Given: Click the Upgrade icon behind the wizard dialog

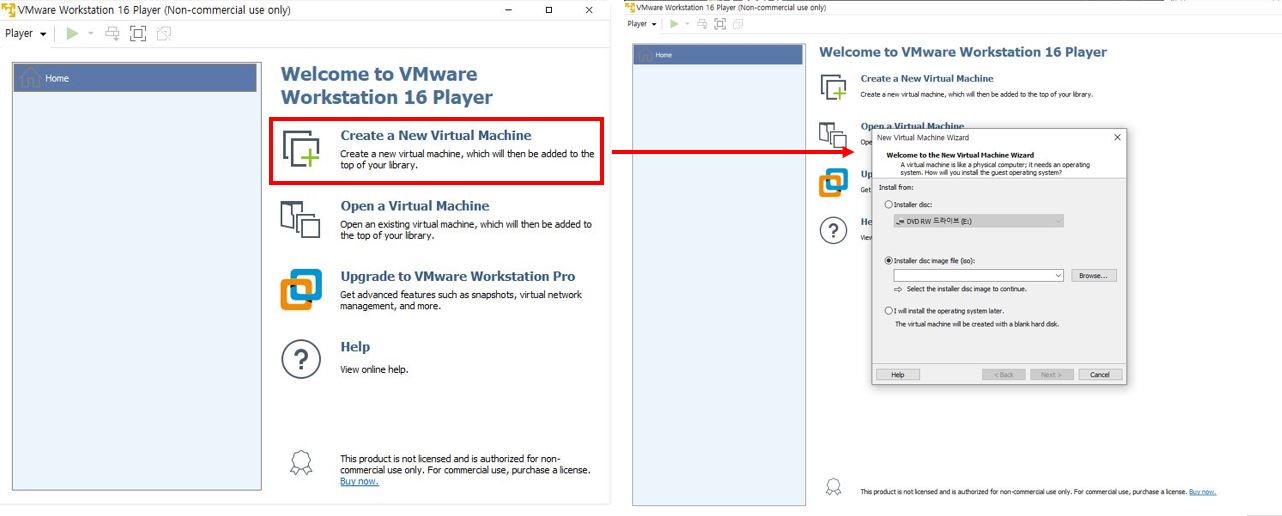Looking at the screenshot, I should click(832, 183).
